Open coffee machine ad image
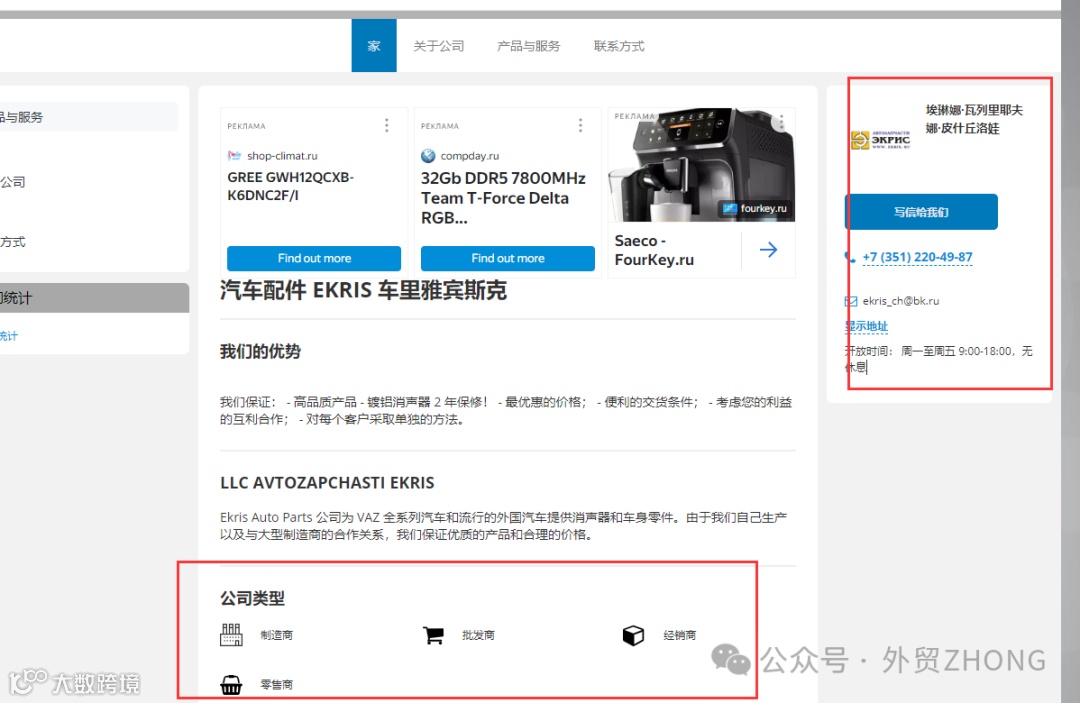1080x703 pixels. point(701,165)
